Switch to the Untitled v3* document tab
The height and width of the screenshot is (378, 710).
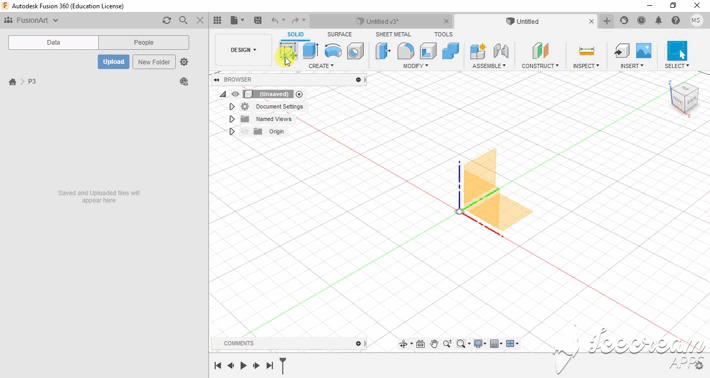coord(380,21)
